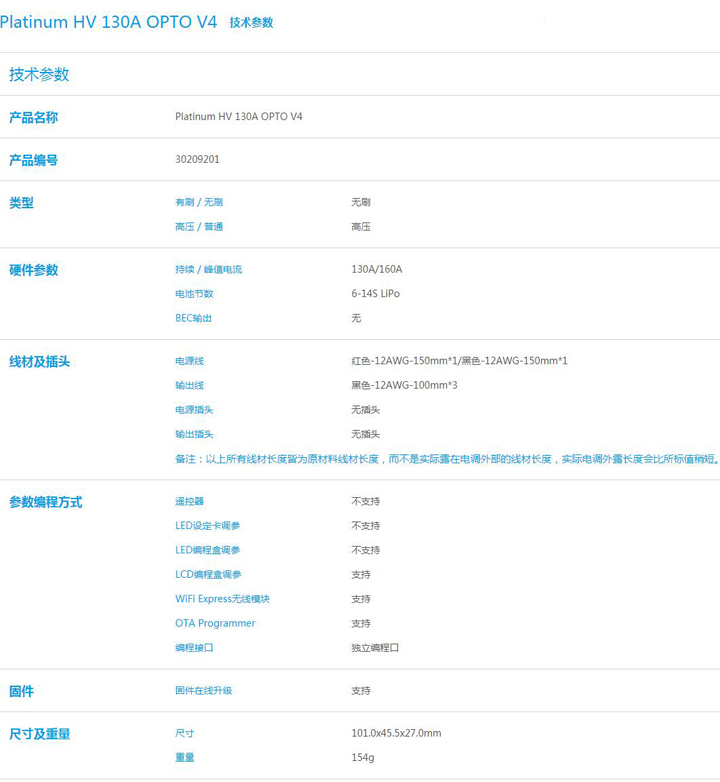Click the 电源线 label
720x782 pixels.
click(x=189, y=361)
